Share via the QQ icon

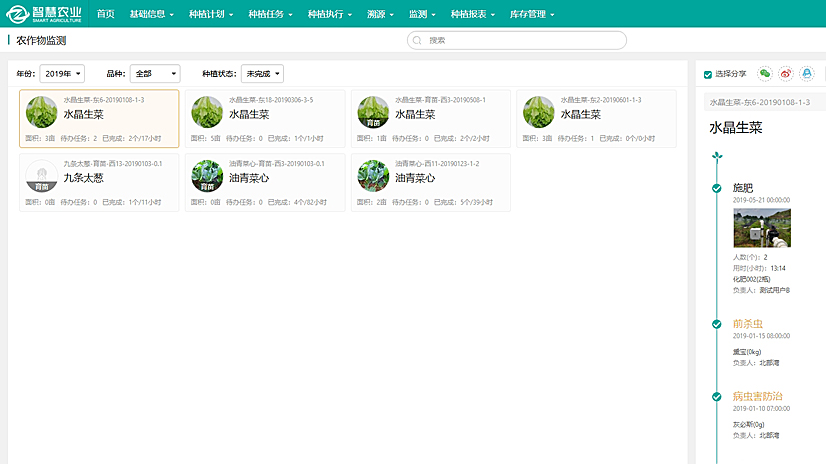click(x=807, y=73)
